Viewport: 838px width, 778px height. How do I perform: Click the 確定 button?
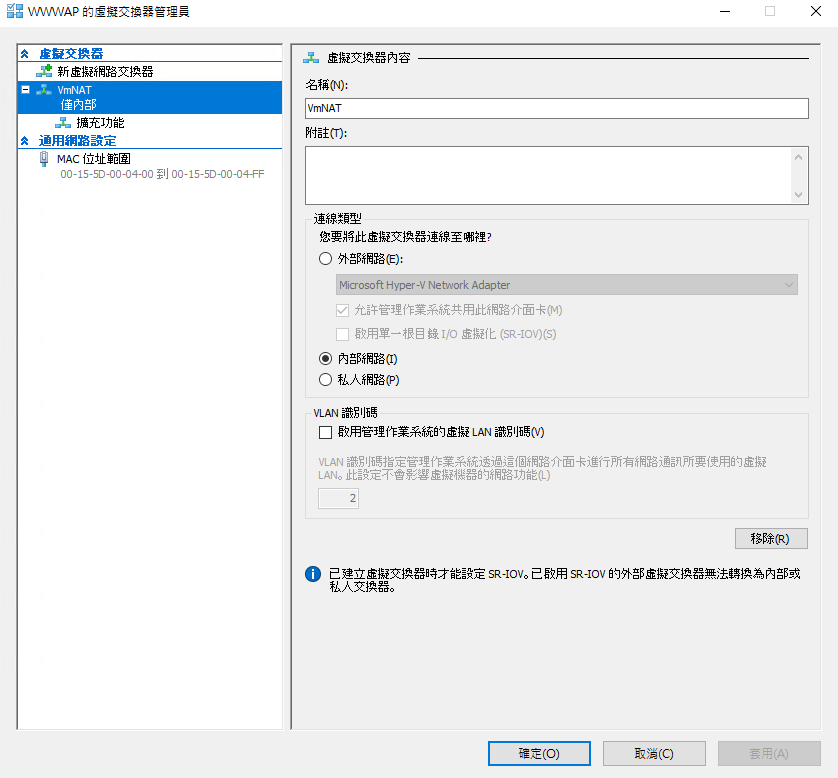539,753
